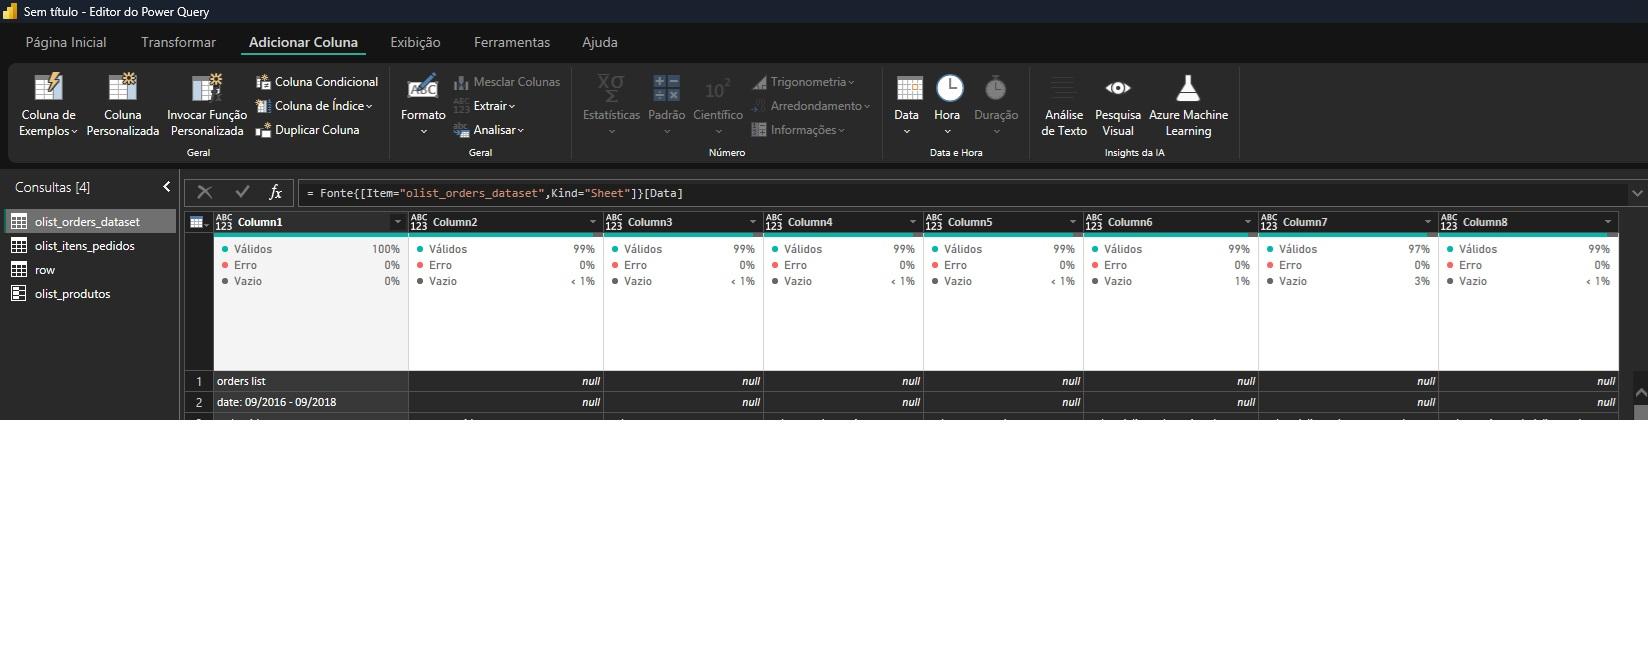The height and width of the screenshot is (648, 1648).
Task: Confirm the formula with checkmark
Action: point(242,192)
